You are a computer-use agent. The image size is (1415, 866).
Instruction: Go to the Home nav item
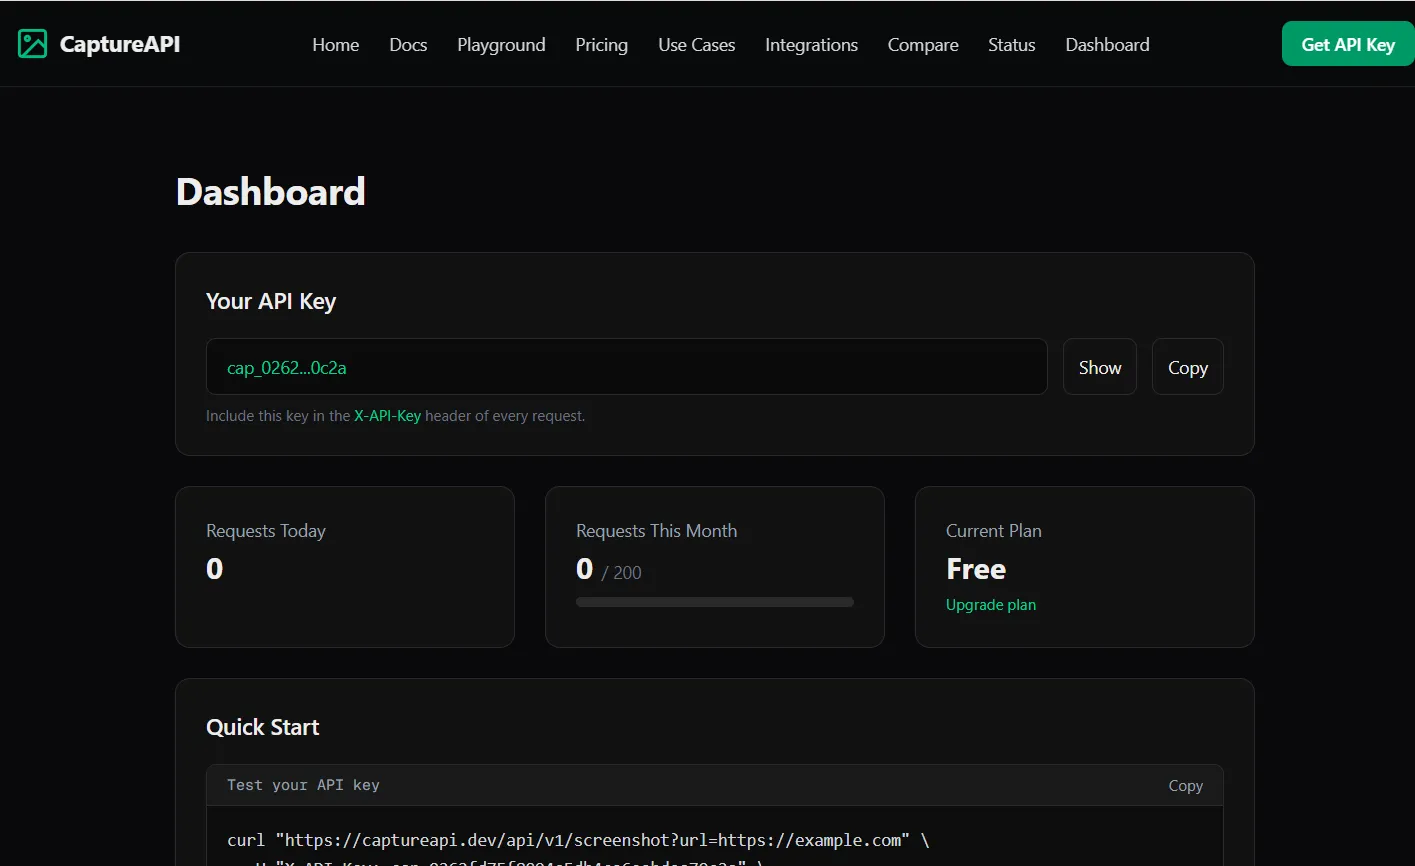pyautogui.click(x=336, y=45)
